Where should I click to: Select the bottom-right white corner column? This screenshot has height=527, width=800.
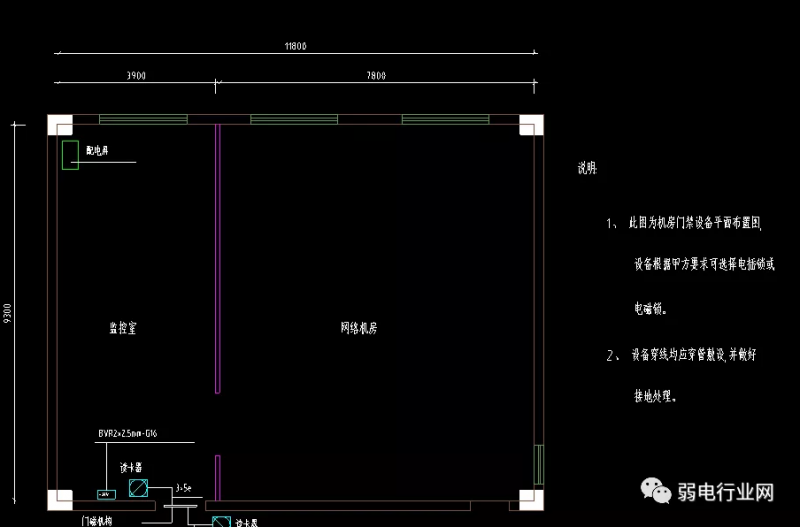[x=530, y=499]
